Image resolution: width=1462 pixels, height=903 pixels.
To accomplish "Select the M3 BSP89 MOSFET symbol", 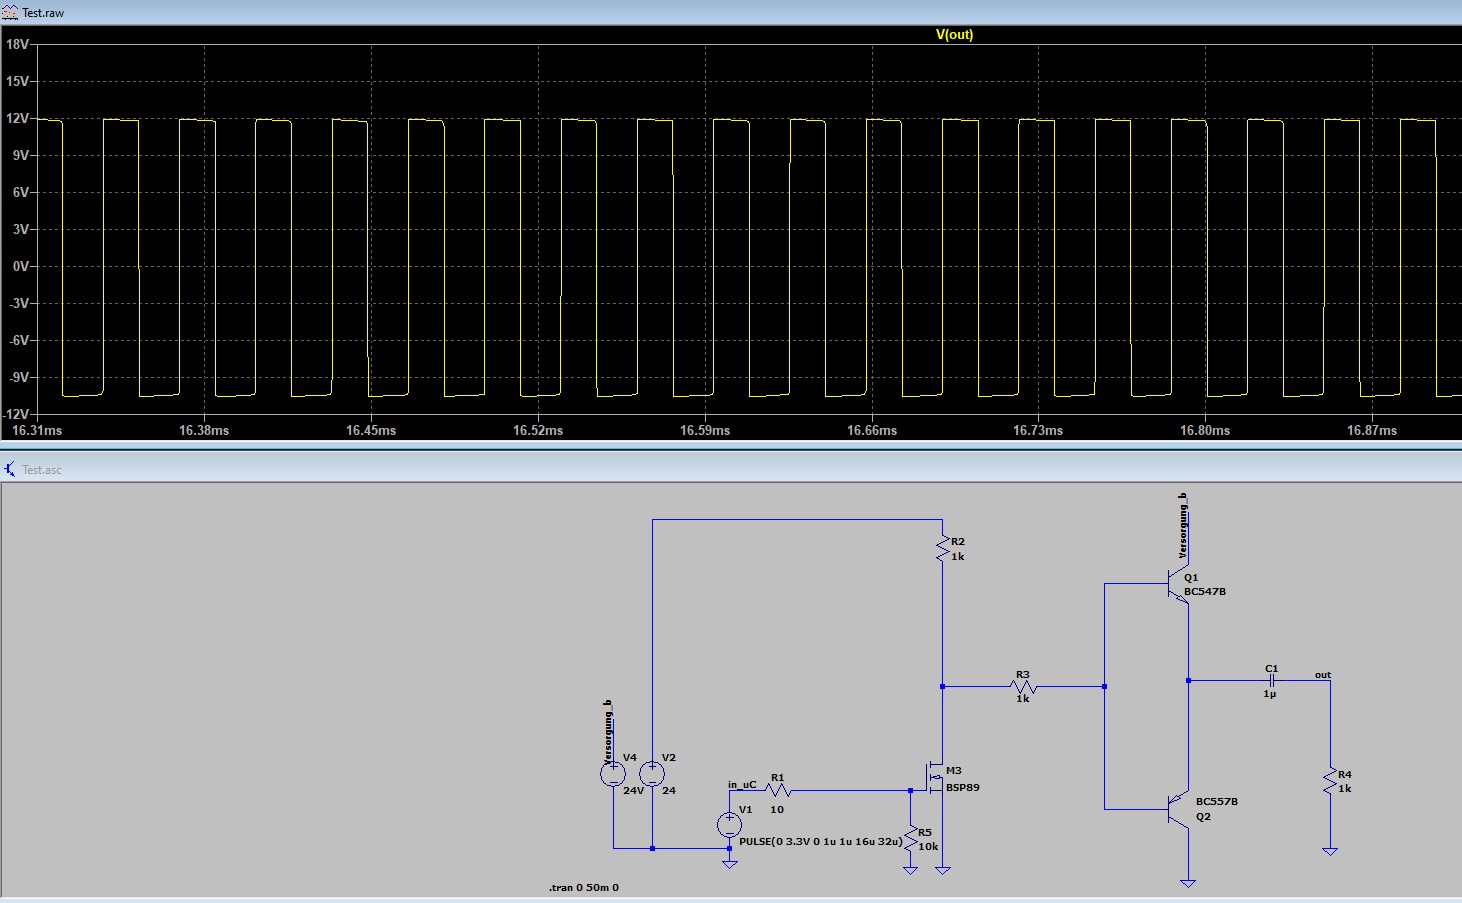I will [934, 776].
